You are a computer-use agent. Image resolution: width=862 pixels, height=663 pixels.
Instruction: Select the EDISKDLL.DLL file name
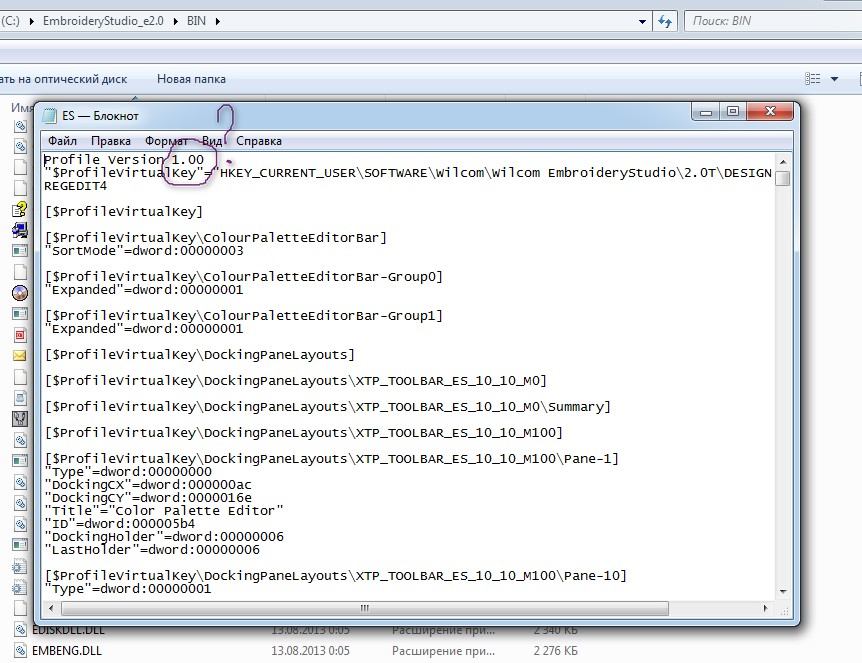(x=68, y=630)
